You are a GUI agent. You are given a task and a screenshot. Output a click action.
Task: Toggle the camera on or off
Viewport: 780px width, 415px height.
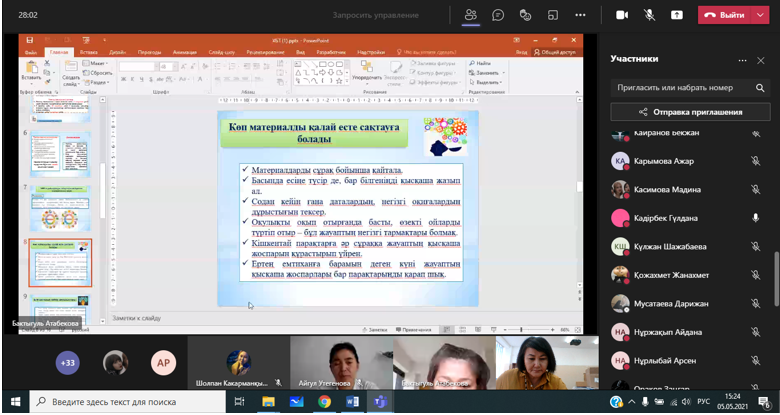tap(621, 15)
